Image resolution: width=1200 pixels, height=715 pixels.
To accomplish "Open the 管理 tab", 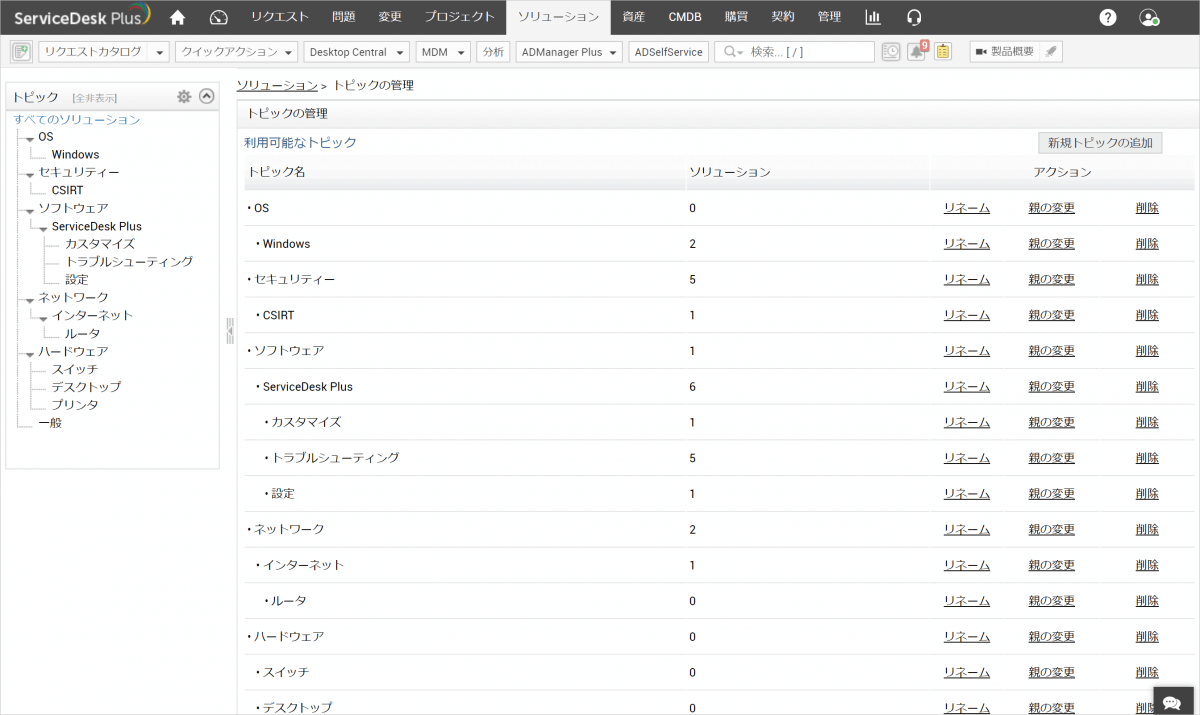I will [x=829, y=17].
